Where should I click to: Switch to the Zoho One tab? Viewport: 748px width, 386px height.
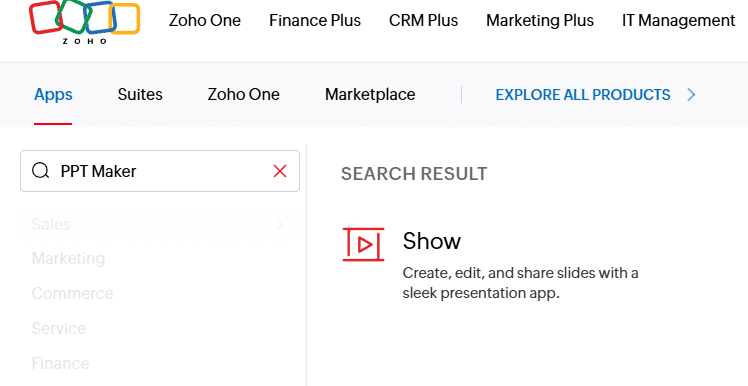[x=243, y=94]
